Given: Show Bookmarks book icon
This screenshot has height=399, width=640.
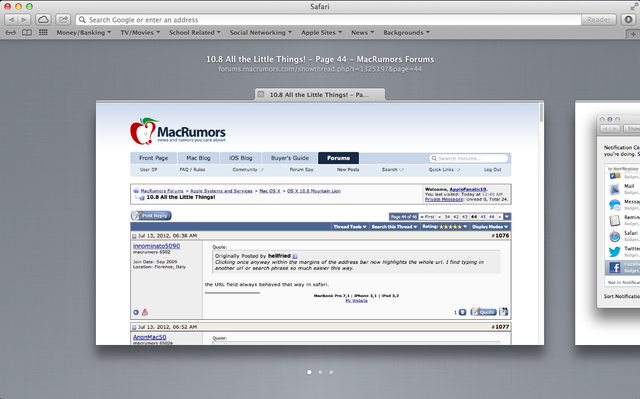Looking at the screenshot, I should [x=27, y=33].
